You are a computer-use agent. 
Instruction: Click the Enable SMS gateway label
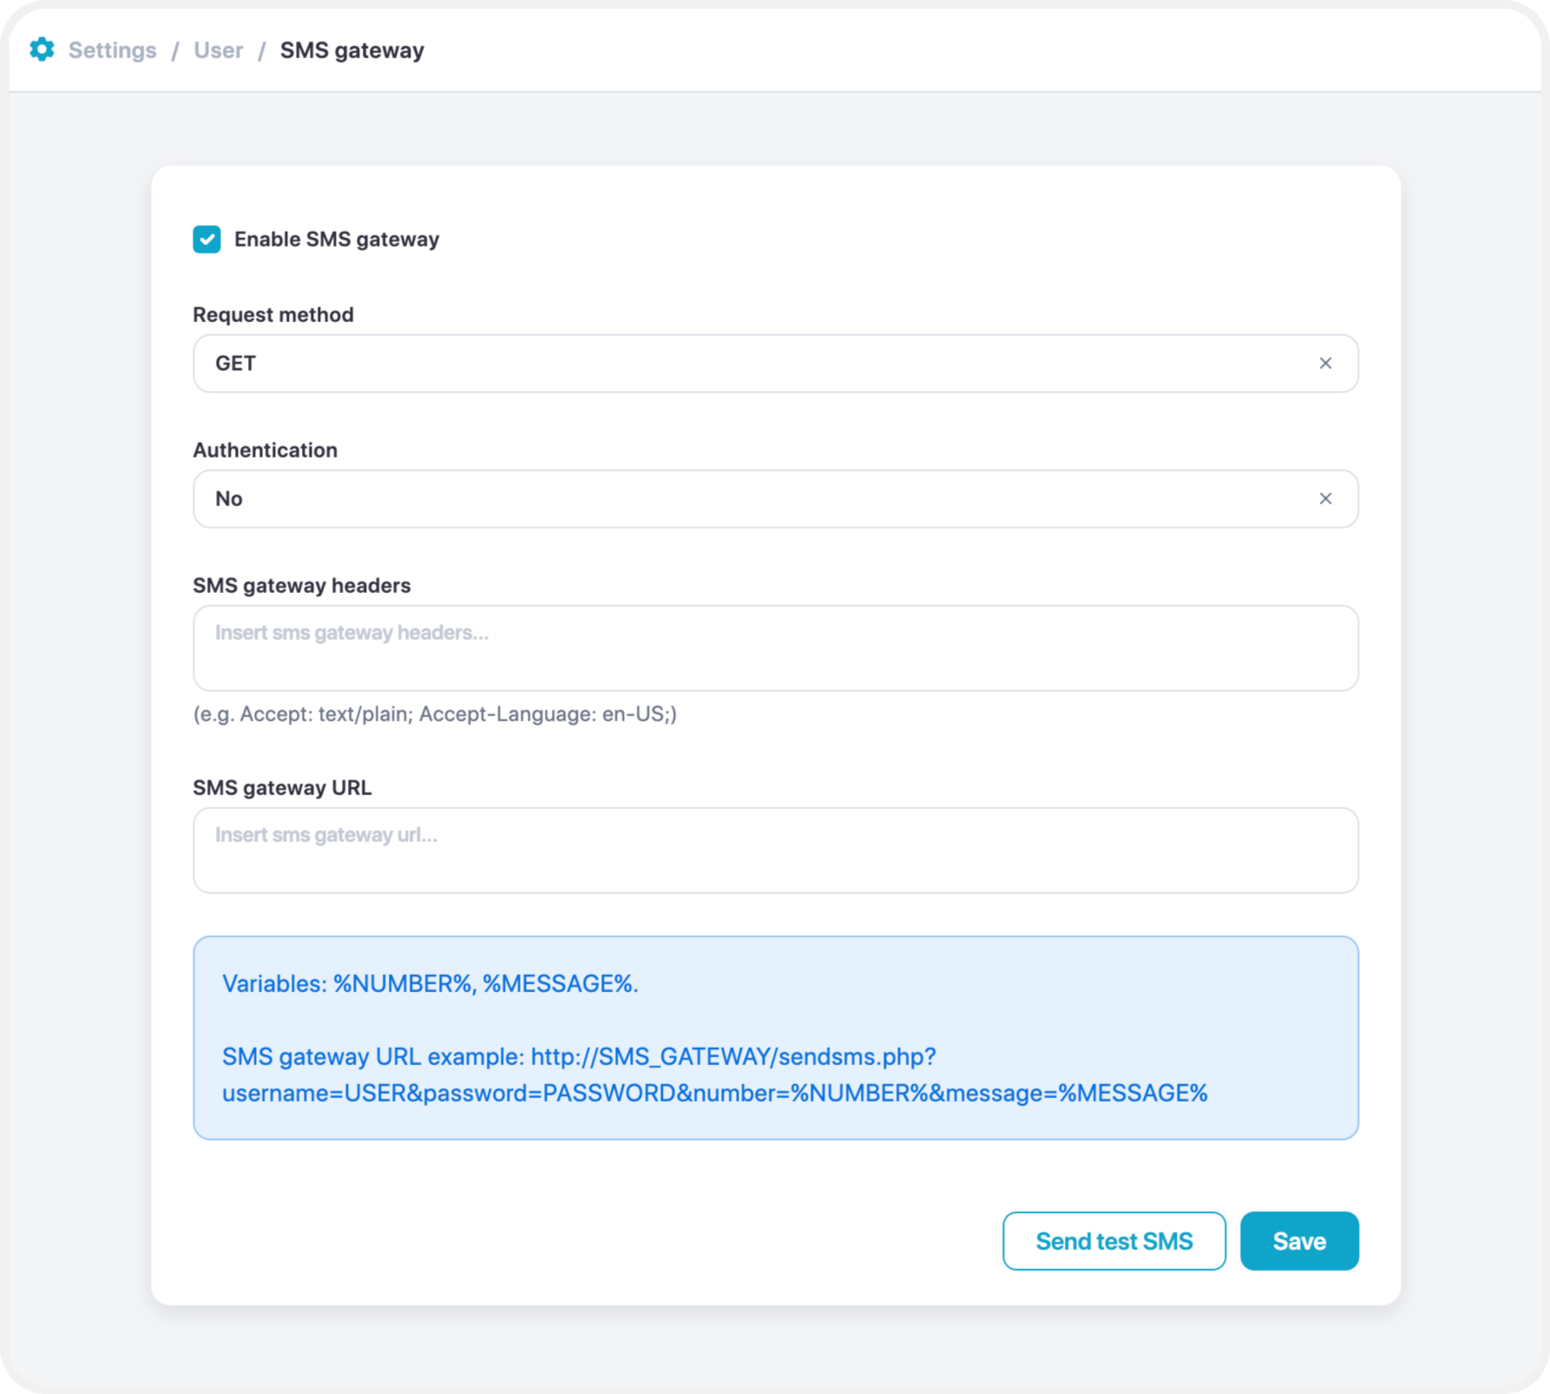tap(336, 239)
